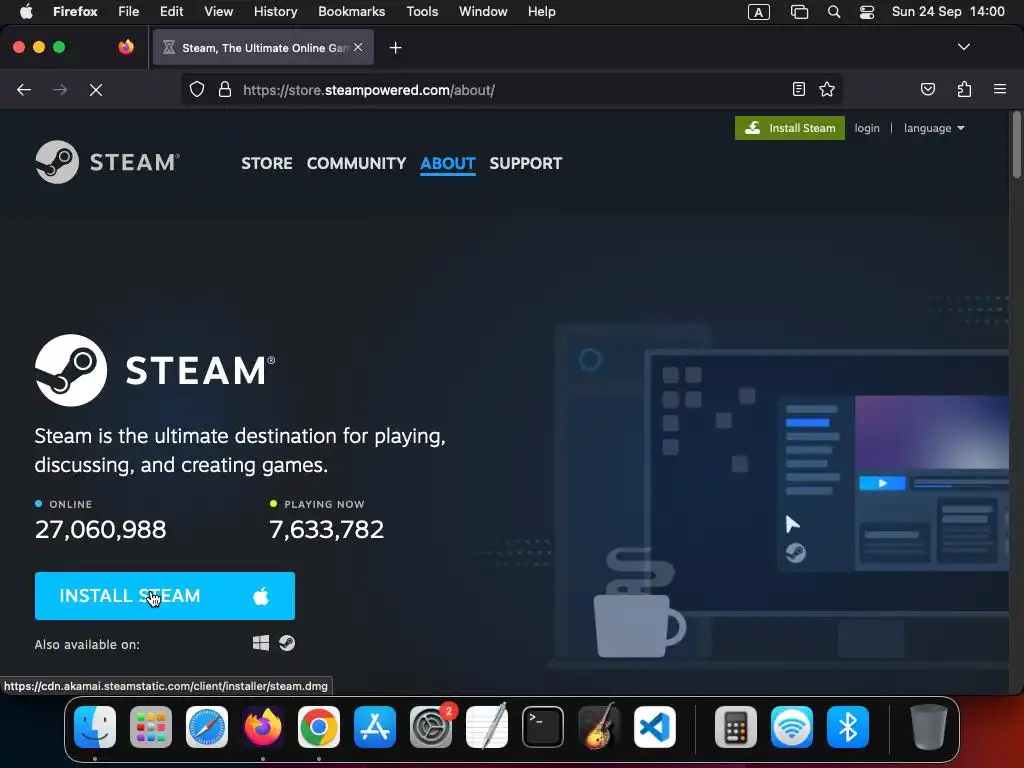Open the SUPPORT section

526,163
